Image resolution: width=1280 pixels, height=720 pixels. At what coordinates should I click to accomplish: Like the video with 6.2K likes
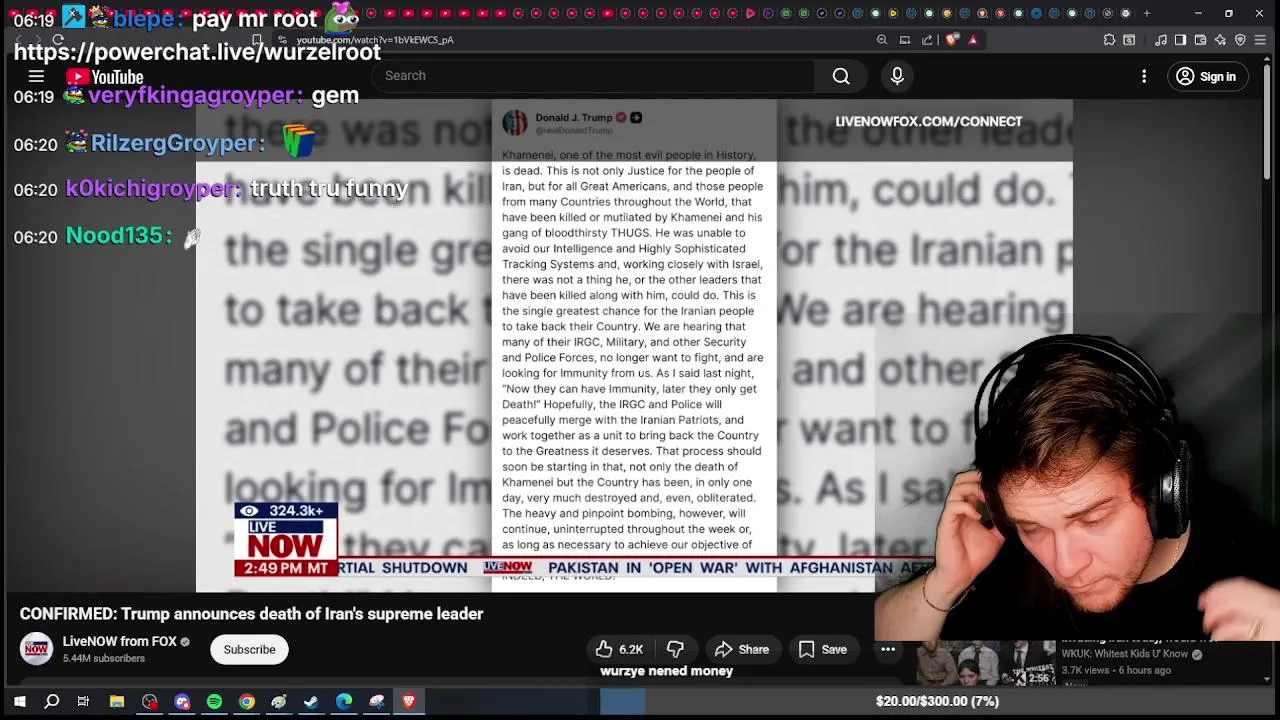point(620,649)
